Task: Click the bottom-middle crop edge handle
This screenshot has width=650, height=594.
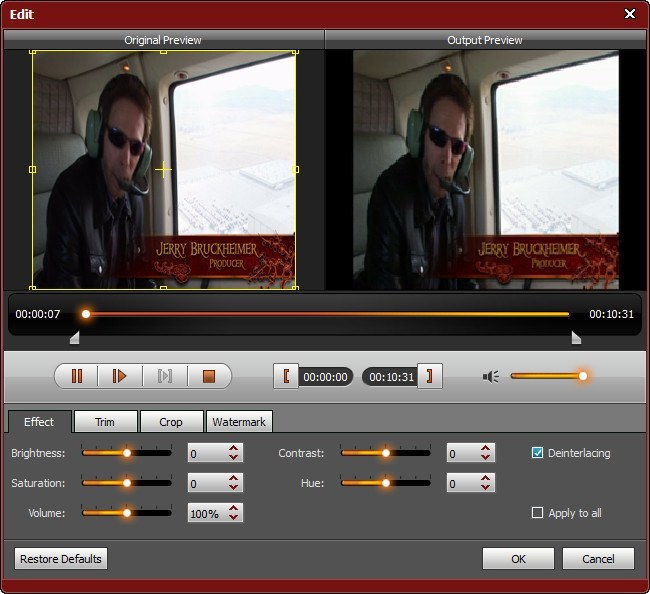Action: tap(163, 287)
